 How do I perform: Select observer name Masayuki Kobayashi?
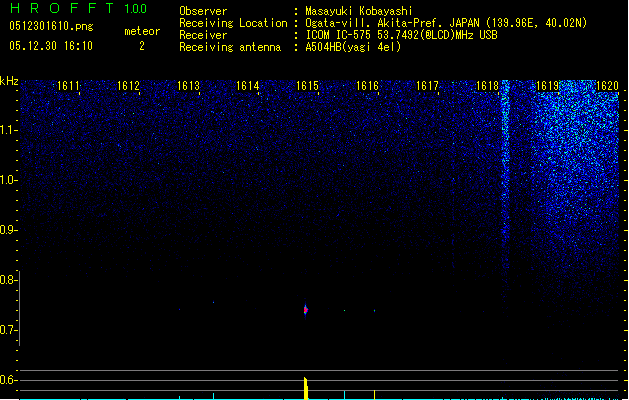pos(359,11)
